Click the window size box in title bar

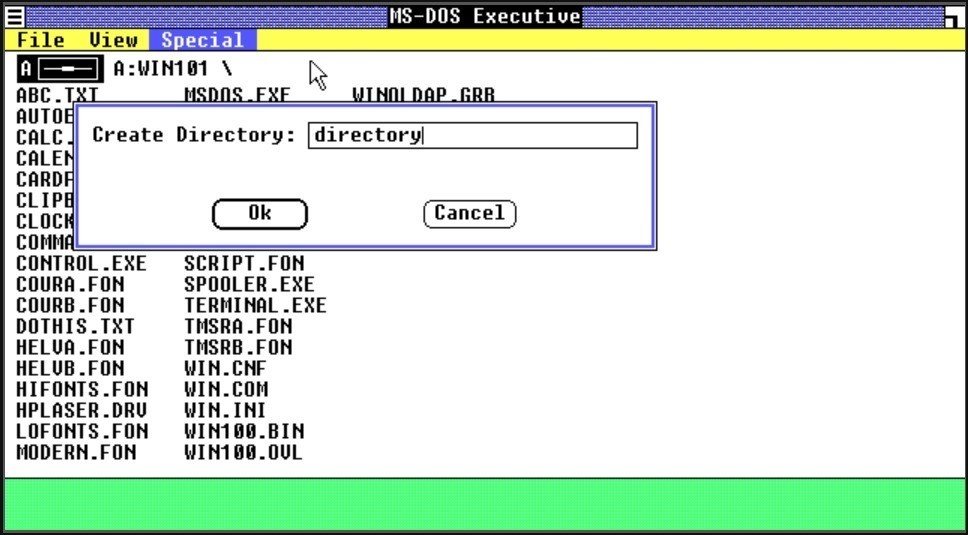(953, 17)
